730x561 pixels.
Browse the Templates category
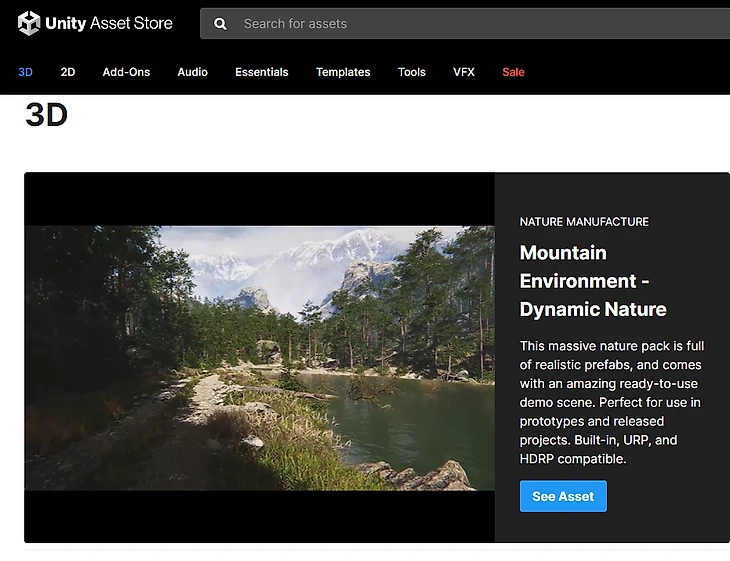343,72
